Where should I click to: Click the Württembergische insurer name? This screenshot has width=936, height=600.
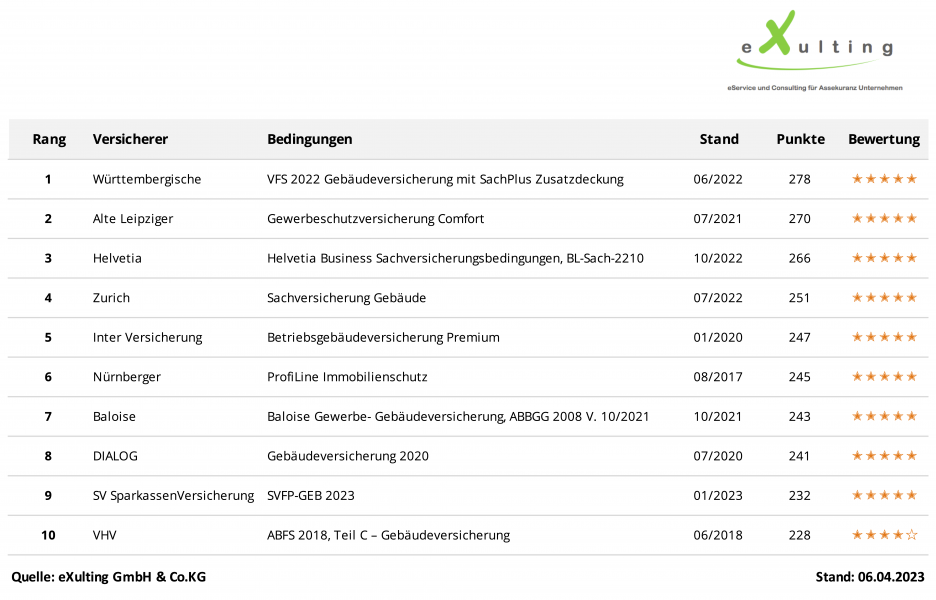coord(147,179)
